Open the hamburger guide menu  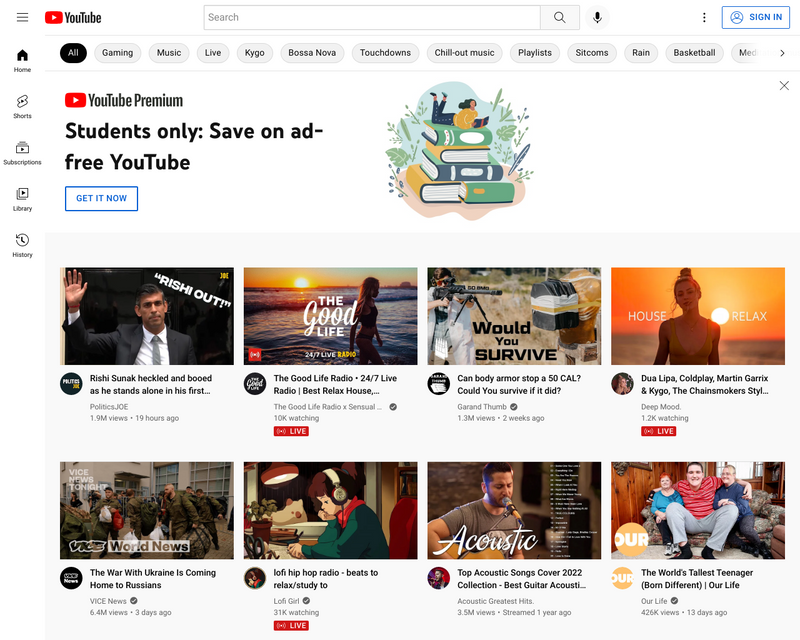point(22,17)
